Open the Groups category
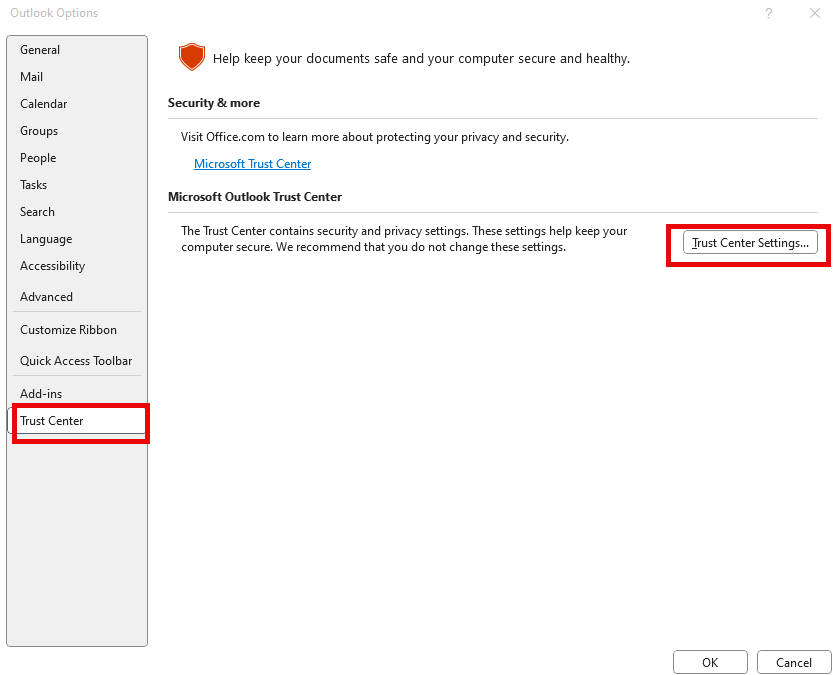 point(77,131)
